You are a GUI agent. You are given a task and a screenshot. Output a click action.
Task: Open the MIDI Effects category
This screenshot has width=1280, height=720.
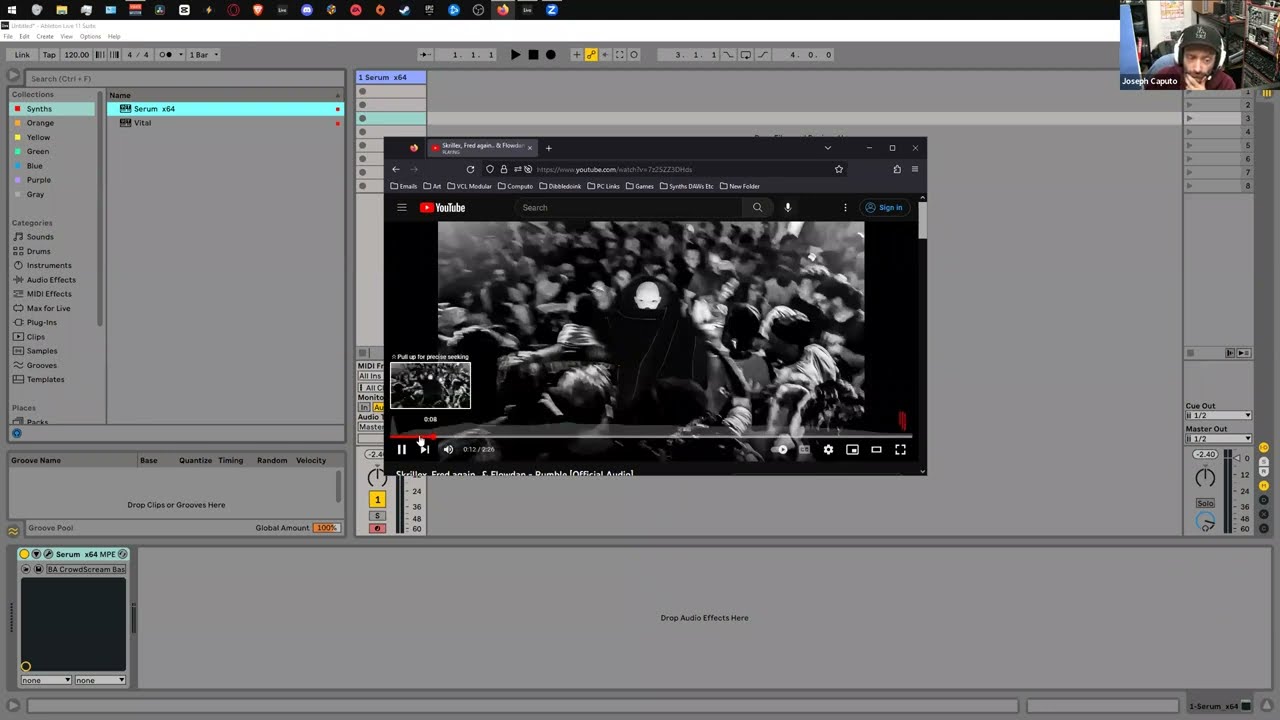coord(54,294)
